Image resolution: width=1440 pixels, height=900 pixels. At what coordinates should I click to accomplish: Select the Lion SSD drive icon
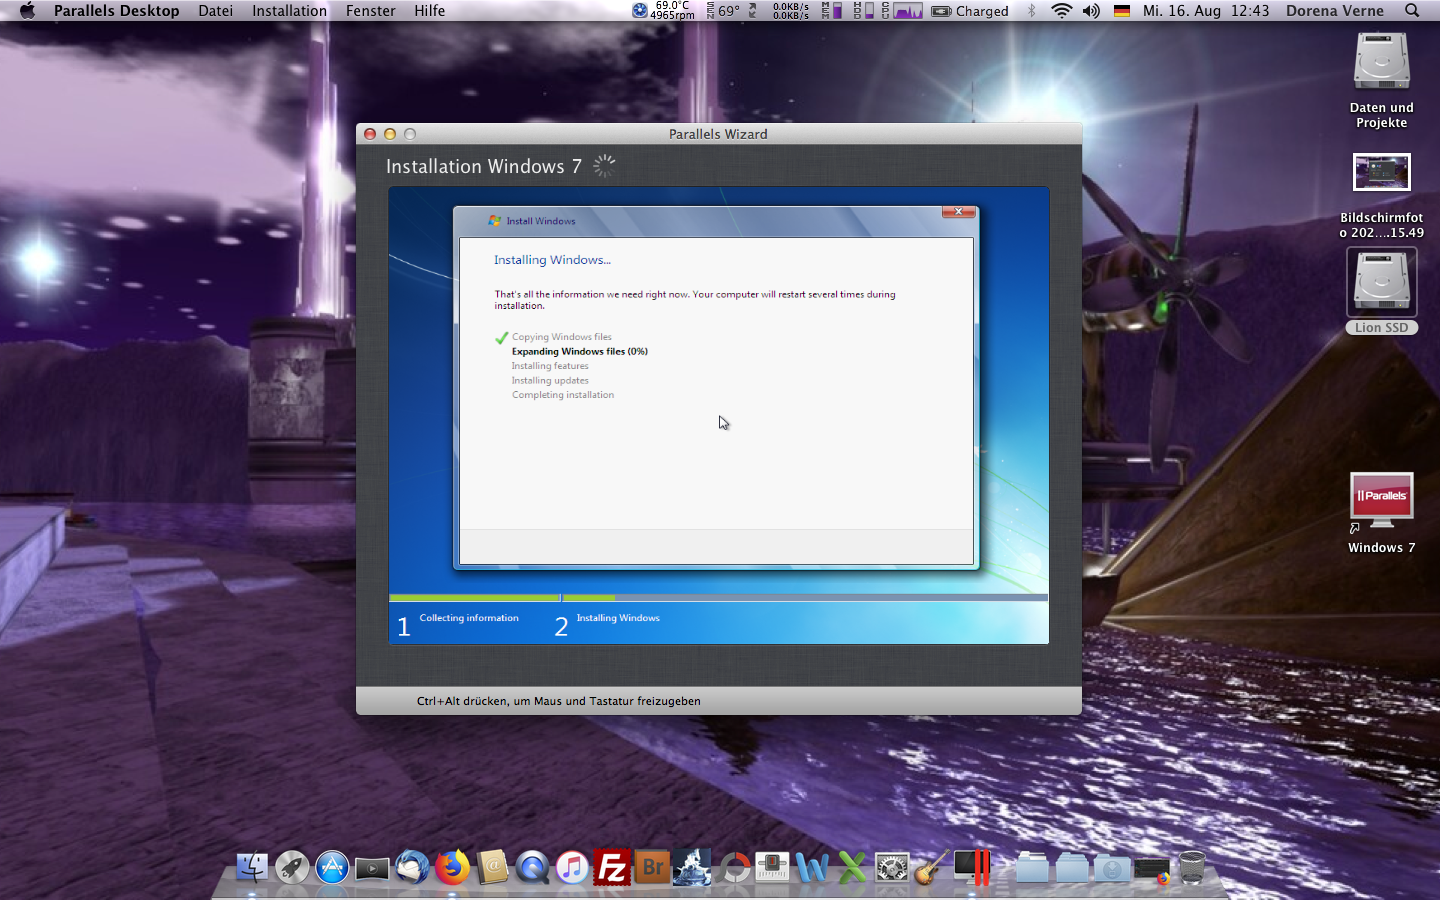tap(1381, 283)
